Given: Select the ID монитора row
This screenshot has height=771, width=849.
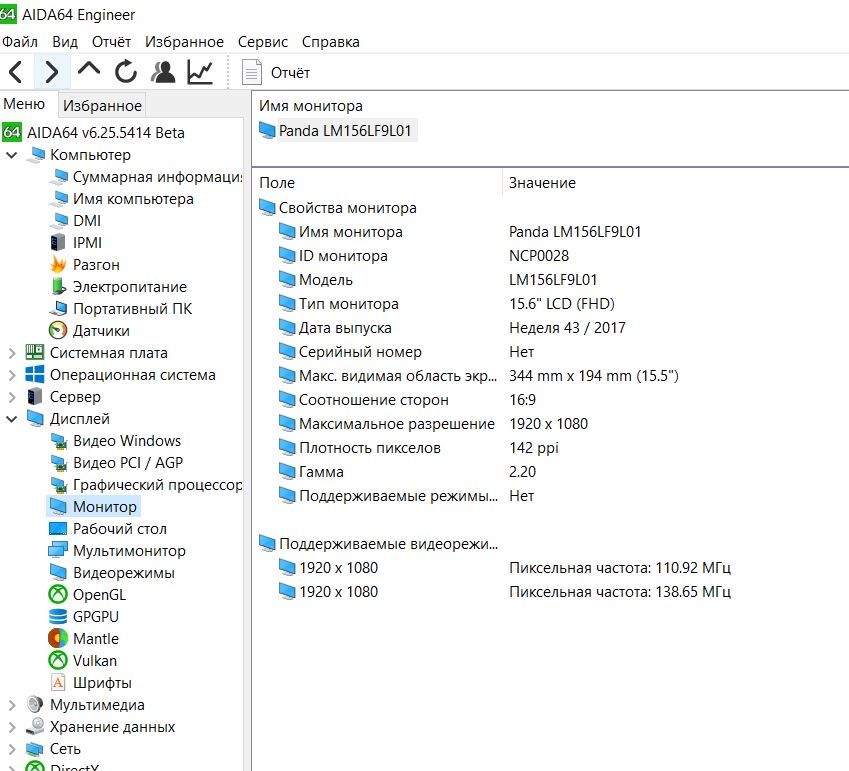Looking at the screenshot, I should point(423,256).
